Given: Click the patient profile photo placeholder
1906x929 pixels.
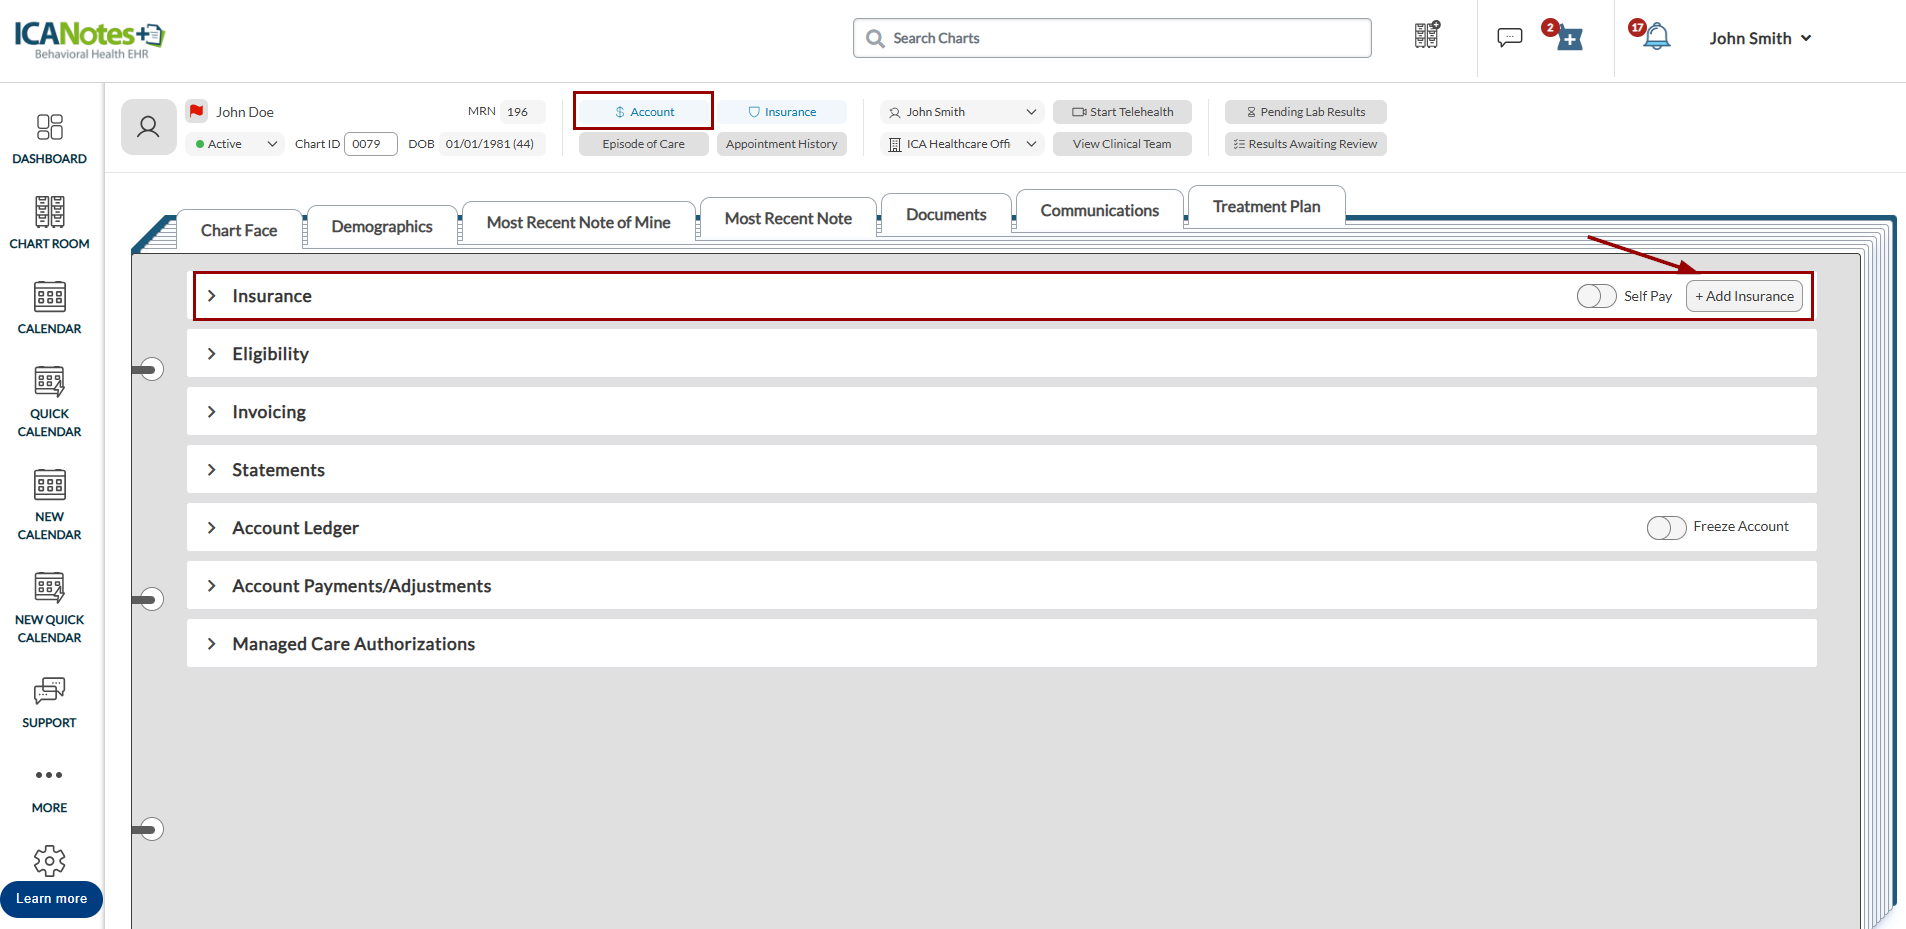Looking at the screenshot, I should (x=148, y=127).
